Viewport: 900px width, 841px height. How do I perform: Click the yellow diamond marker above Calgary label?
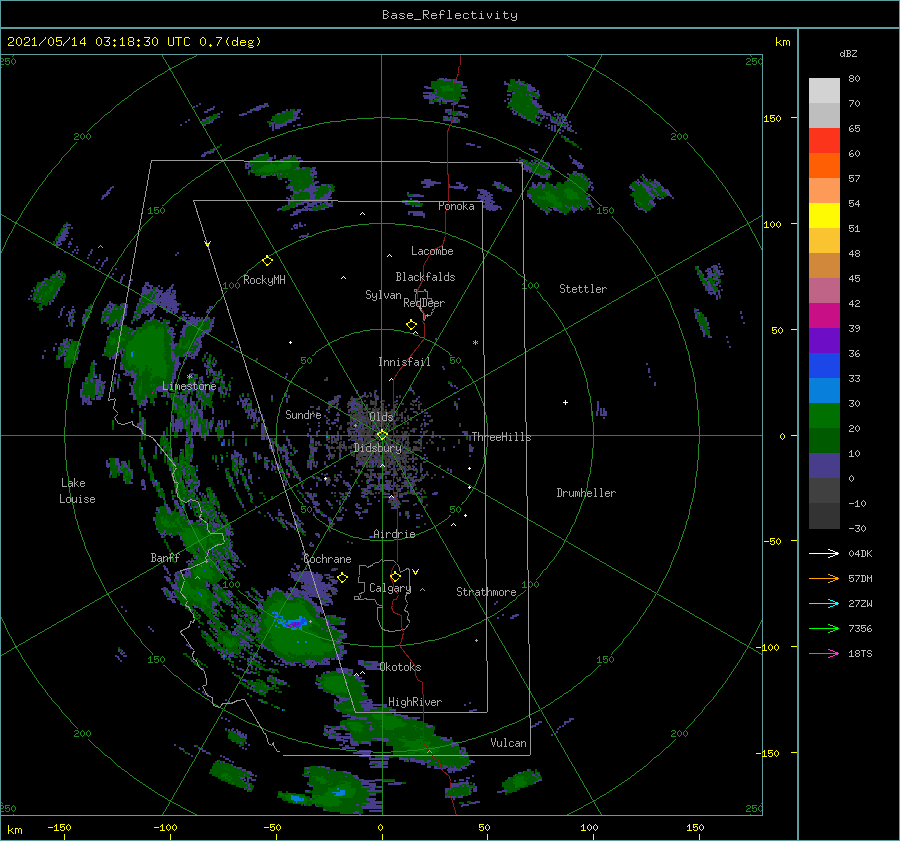395,576
